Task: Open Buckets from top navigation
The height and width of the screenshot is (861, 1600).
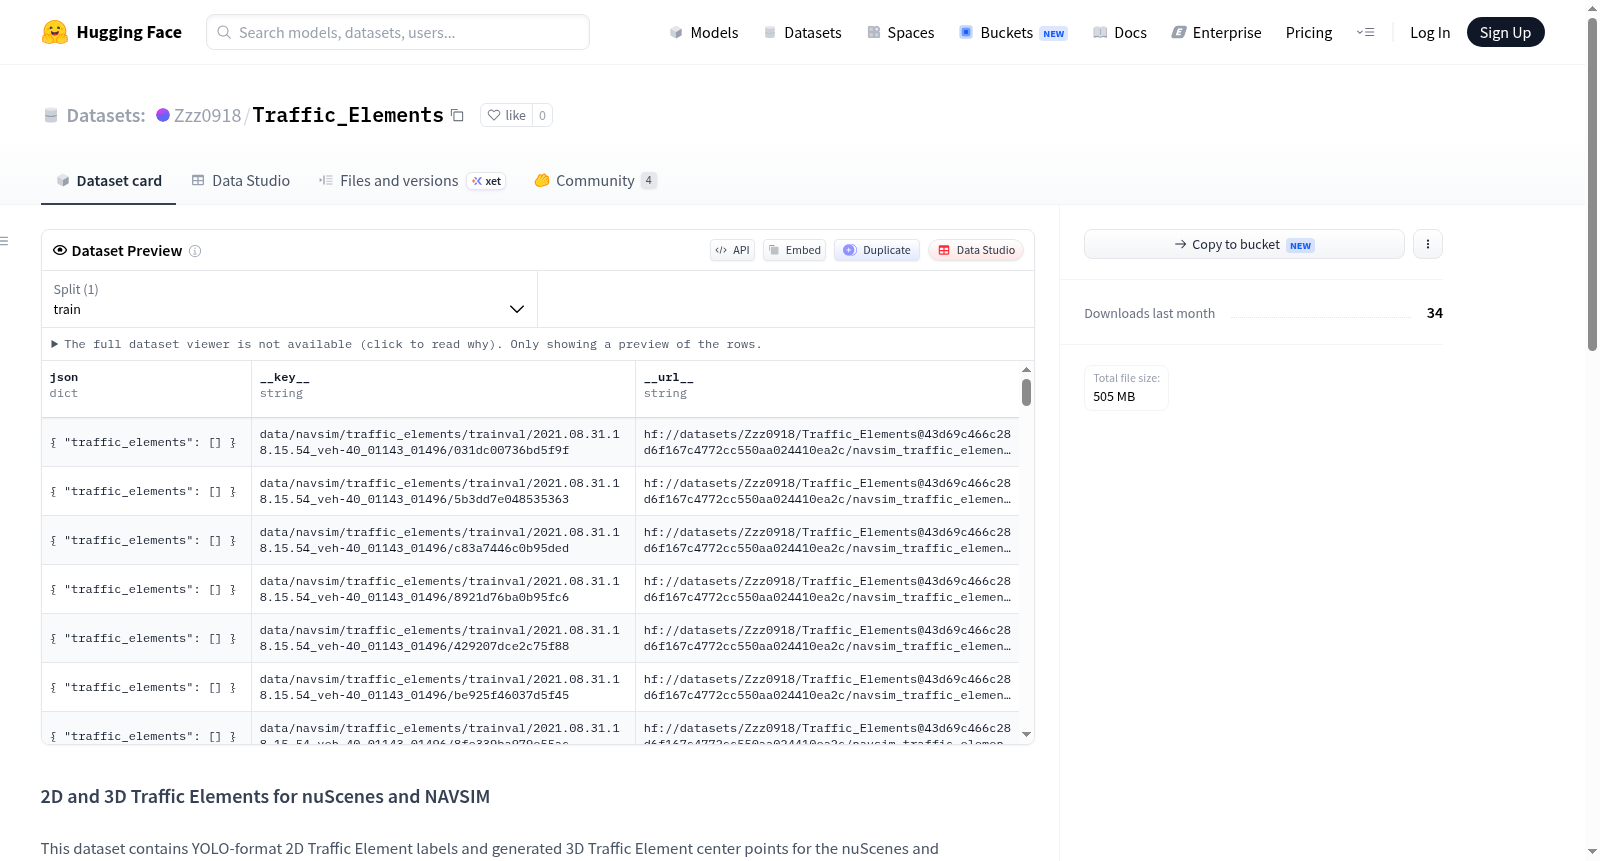Action: (x=1013, y=33)
